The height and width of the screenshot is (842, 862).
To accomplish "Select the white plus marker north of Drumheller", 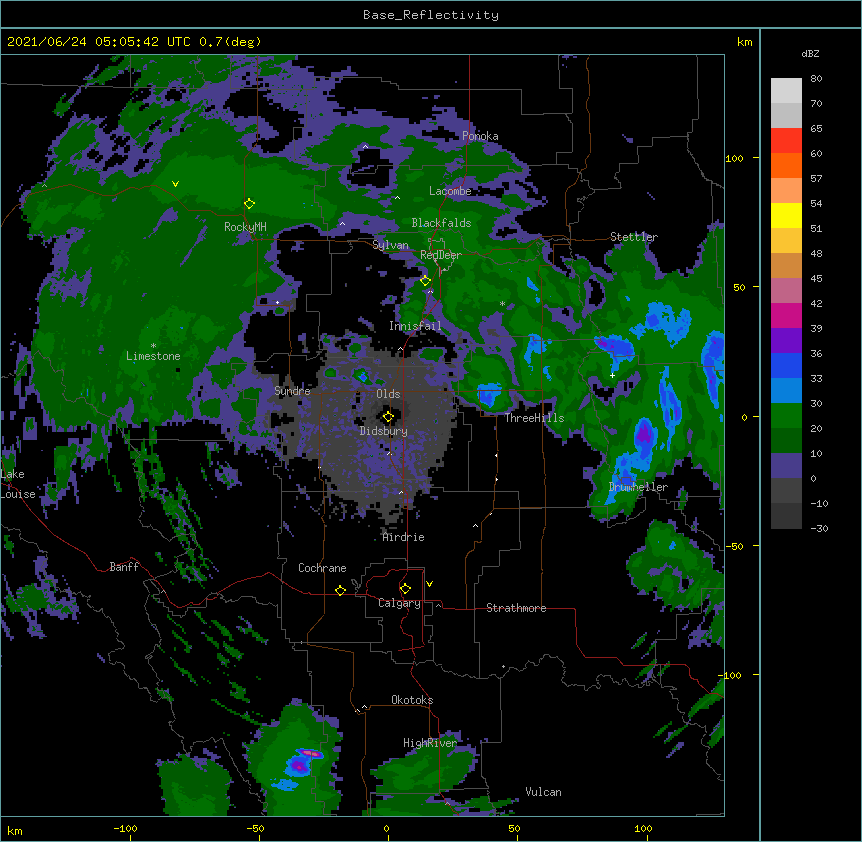I will point(612,375).
